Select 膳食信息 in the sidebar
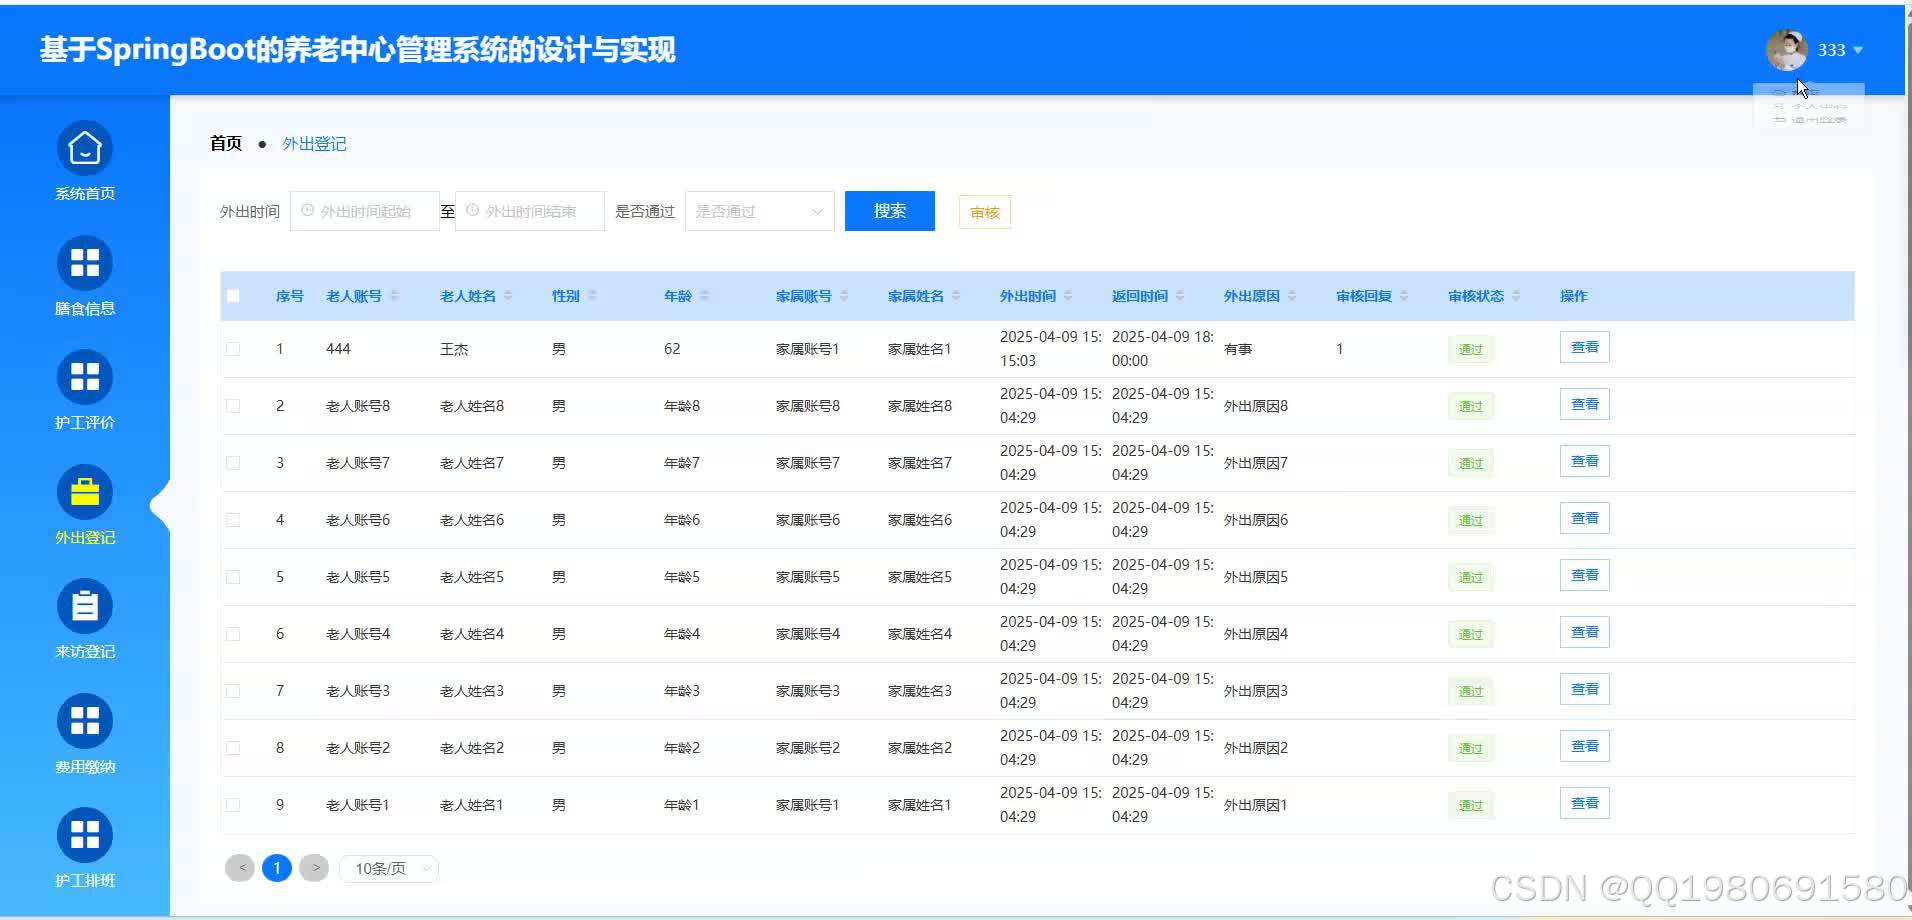The width and height of the screenshot is (1912, 920). tap(84, 277)
